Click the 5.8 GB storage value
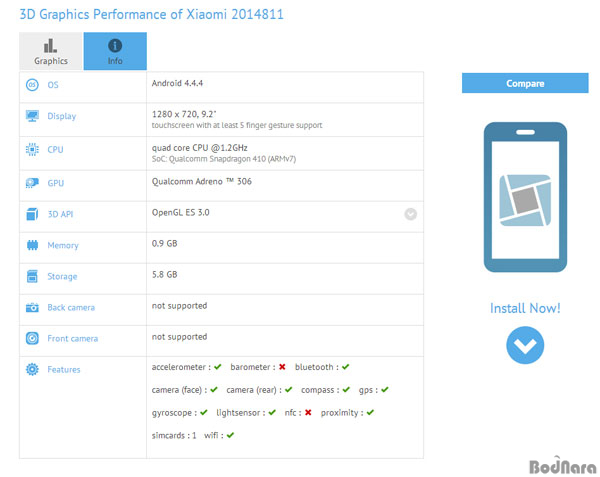 pyautogui.click(x=165, y=275)
